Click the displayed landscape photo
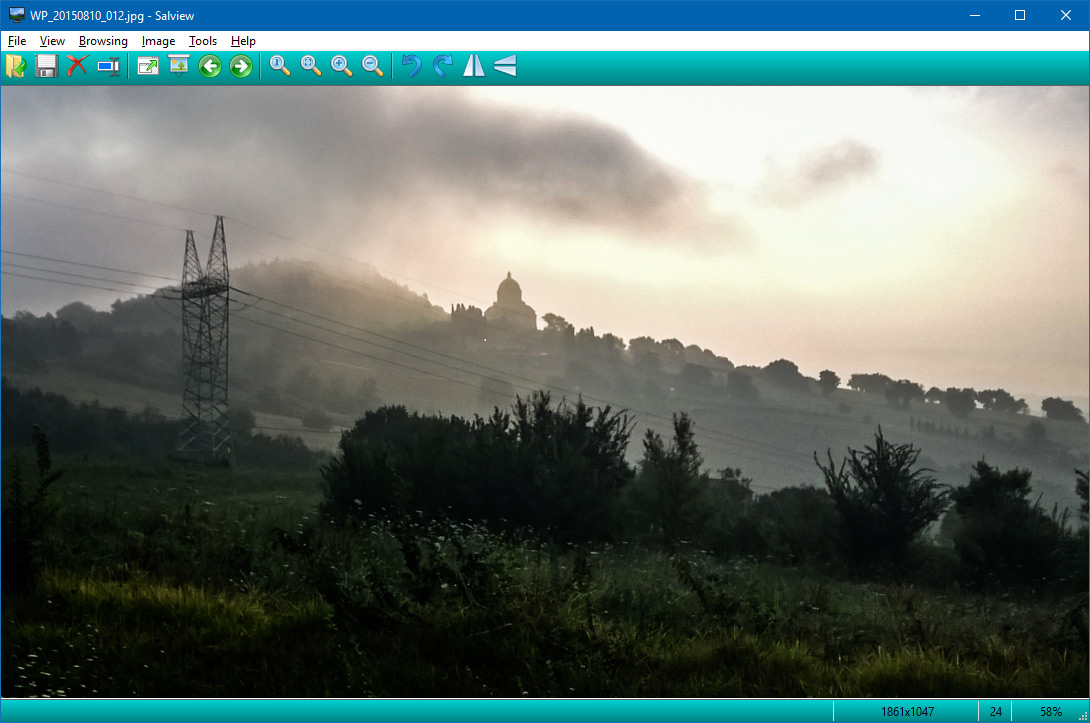The width and height of the screenshot is (1090, 723). [x=545, y=392]
